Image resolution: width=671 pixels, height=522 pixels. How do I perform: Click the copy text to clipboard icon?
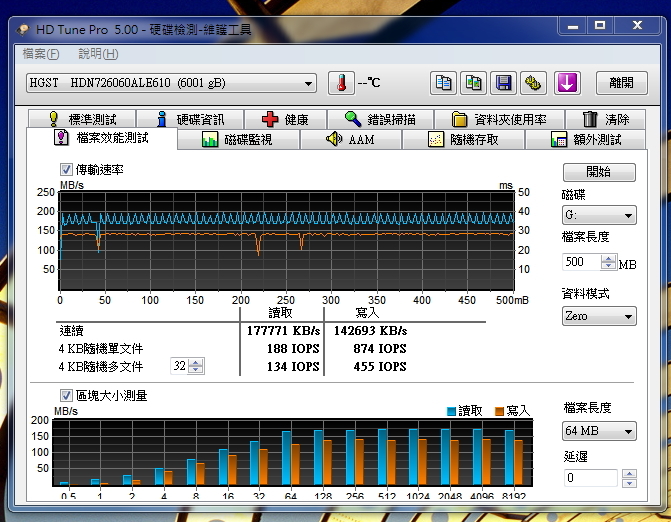click(x=445, y=83)
